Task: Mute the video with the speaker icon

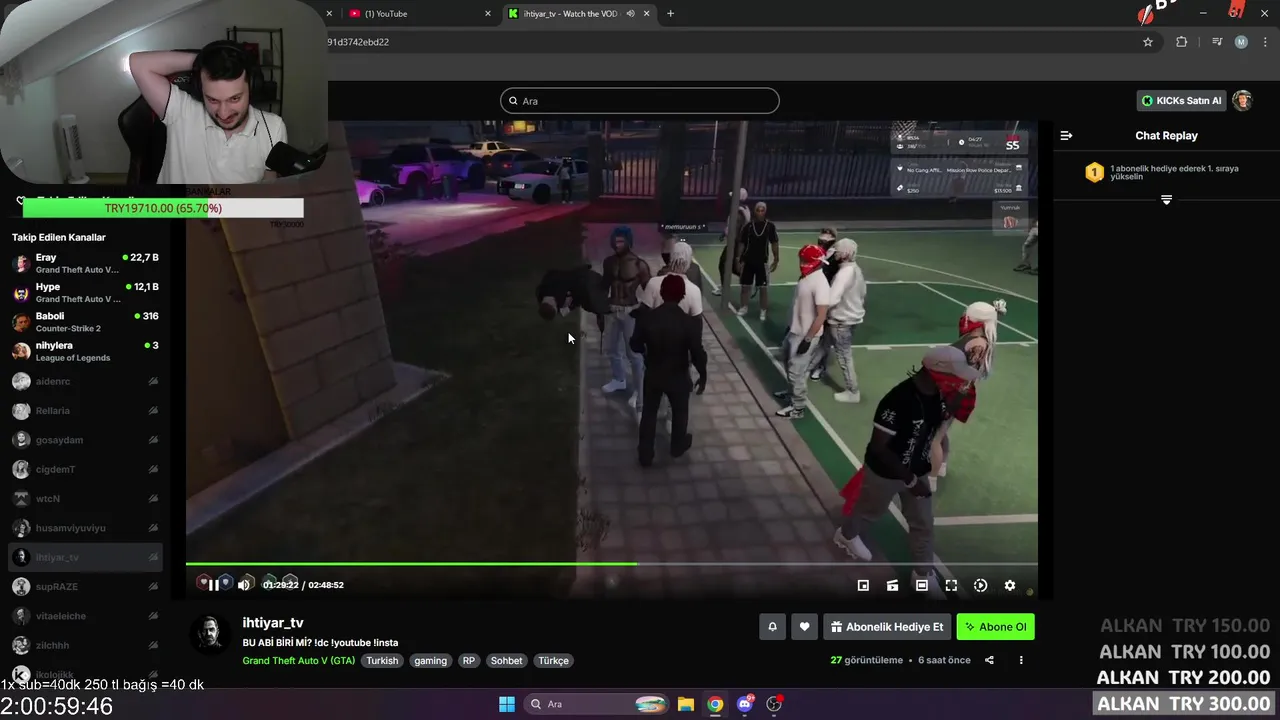Action: coord(244,585)
